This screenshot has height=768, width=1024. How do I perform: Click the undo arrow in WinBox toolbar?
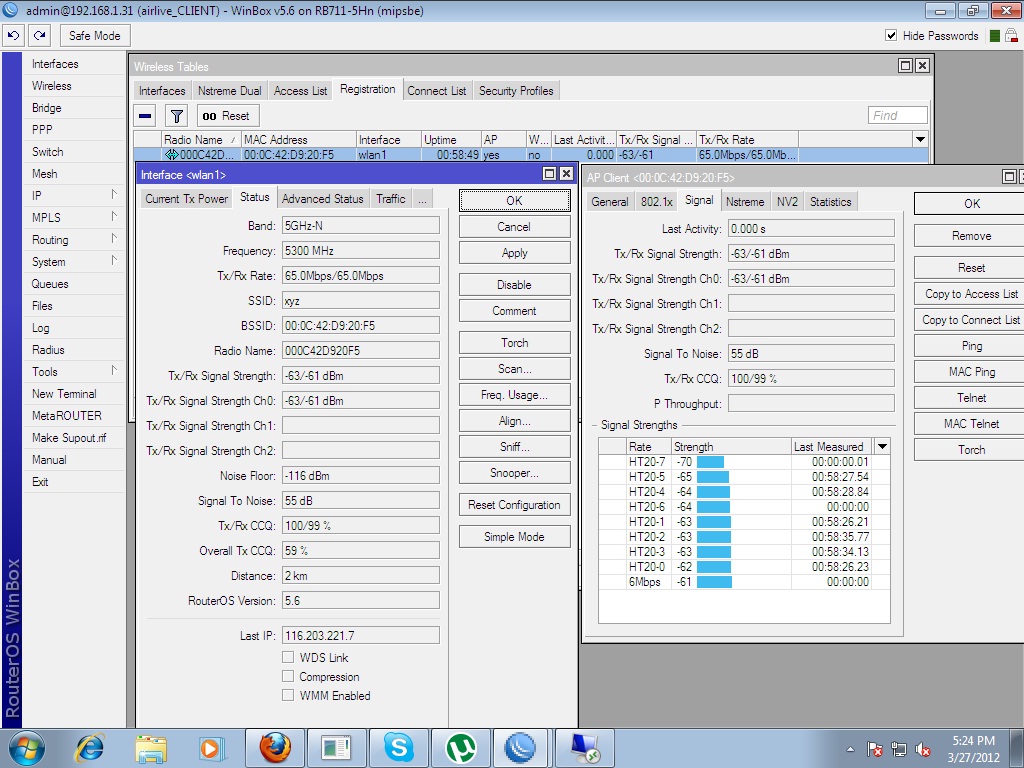click(13, 35)
